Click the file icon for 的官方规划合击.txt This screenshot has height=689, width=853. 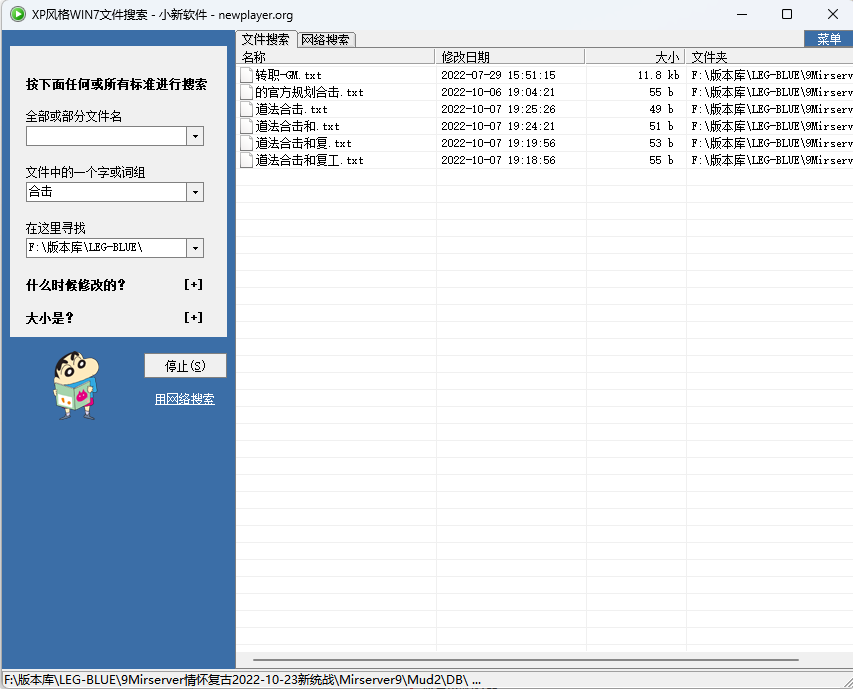247,92
